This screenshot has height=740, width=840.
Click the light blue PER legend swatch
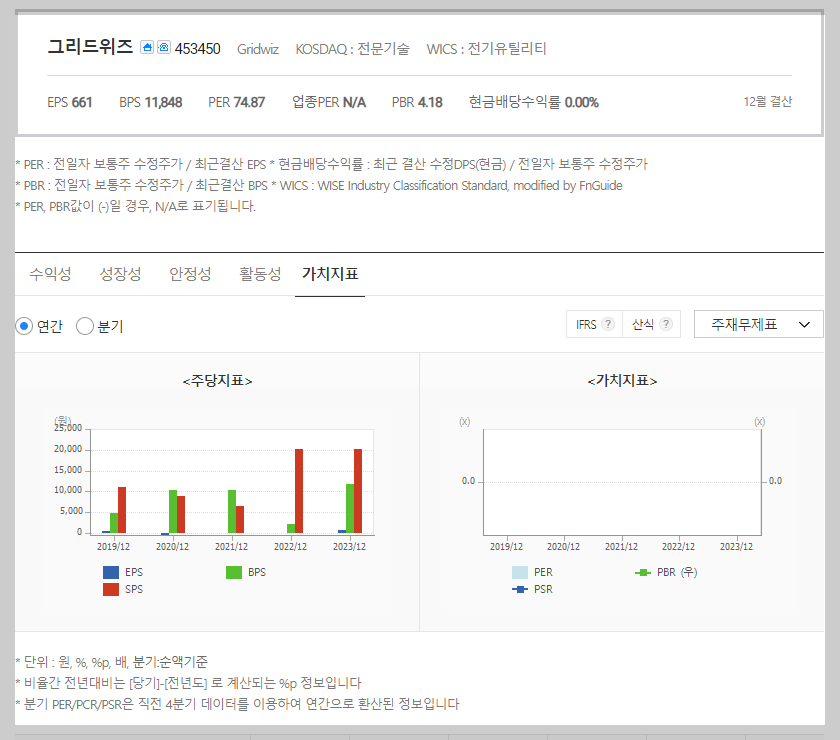[x=520, y=572]
